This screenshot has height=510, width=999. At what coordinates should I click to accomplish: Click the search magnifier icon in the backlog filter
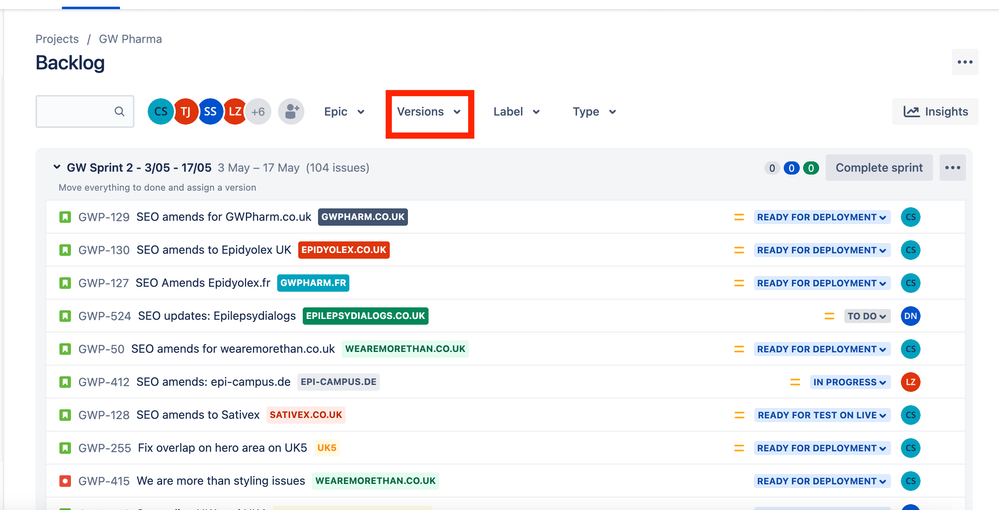(x=119, y=112)
